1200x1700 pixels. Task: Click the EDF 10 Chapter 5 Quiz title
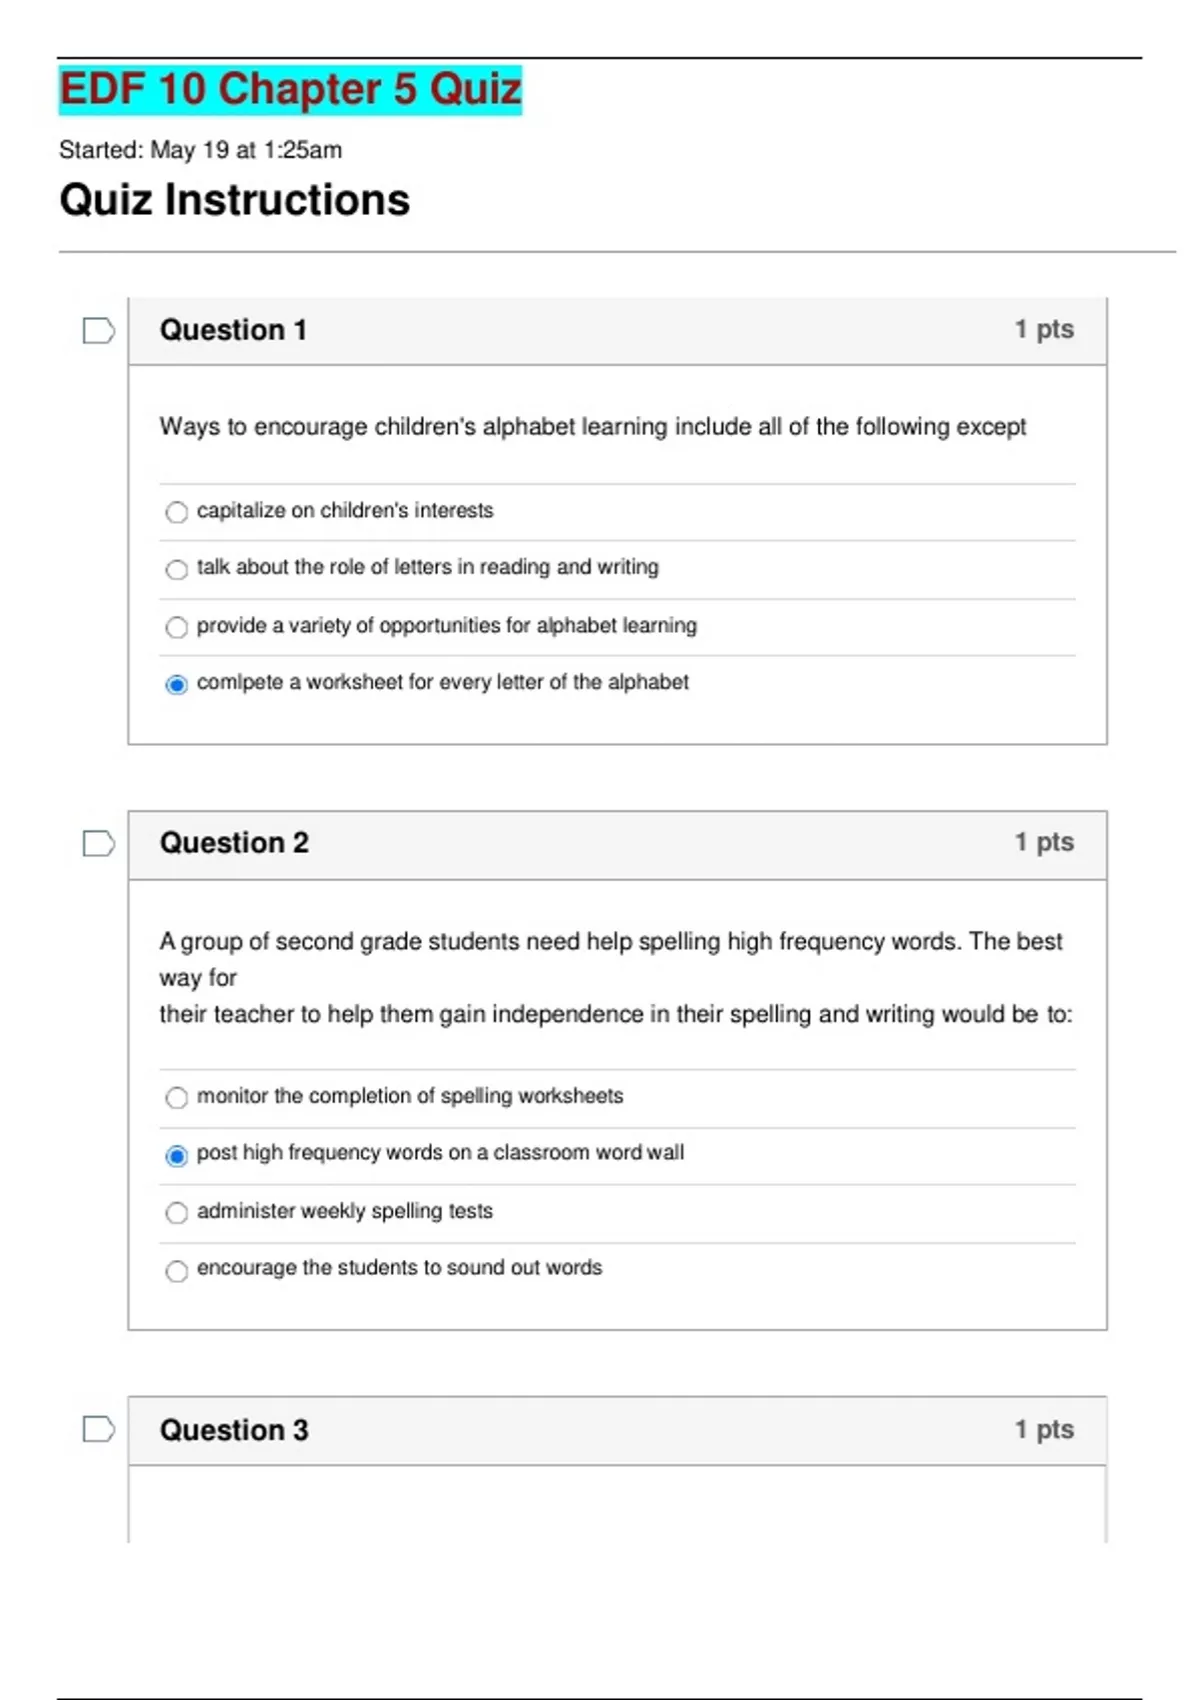pos(290,89)
